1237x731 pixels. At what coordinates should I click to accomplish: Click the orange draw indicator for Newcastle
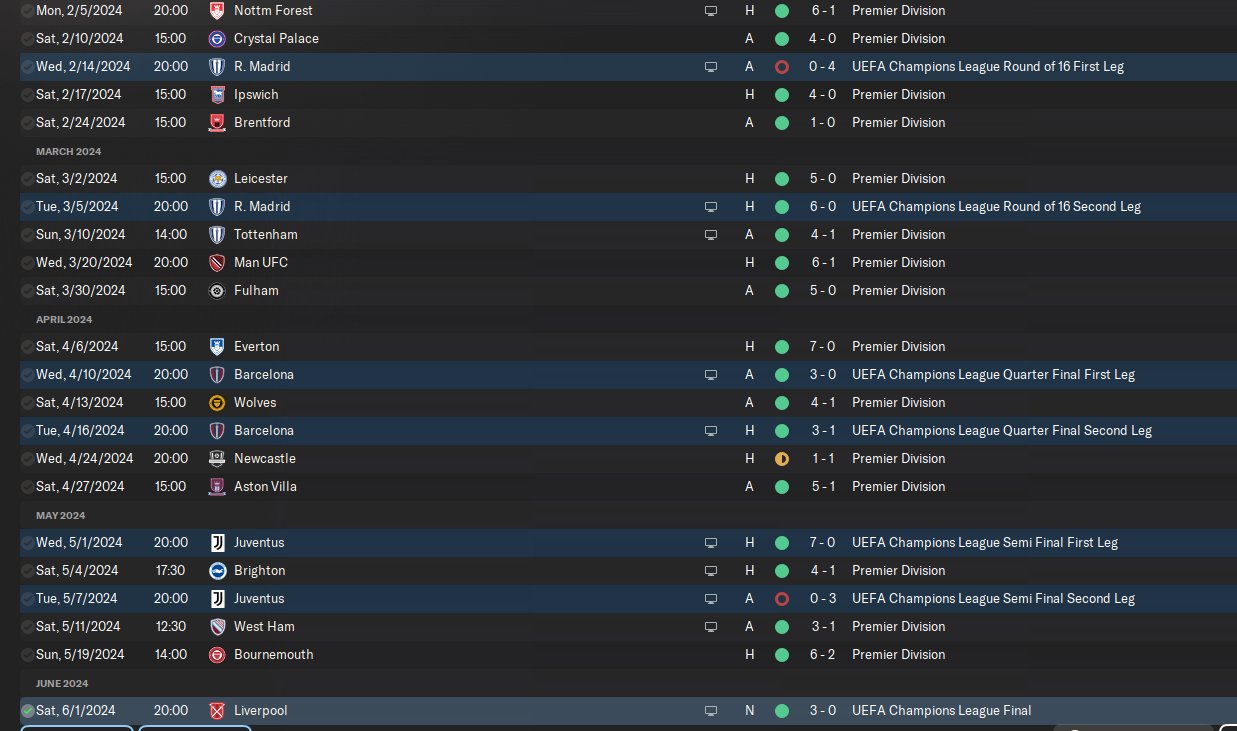[x=782, y=458]
